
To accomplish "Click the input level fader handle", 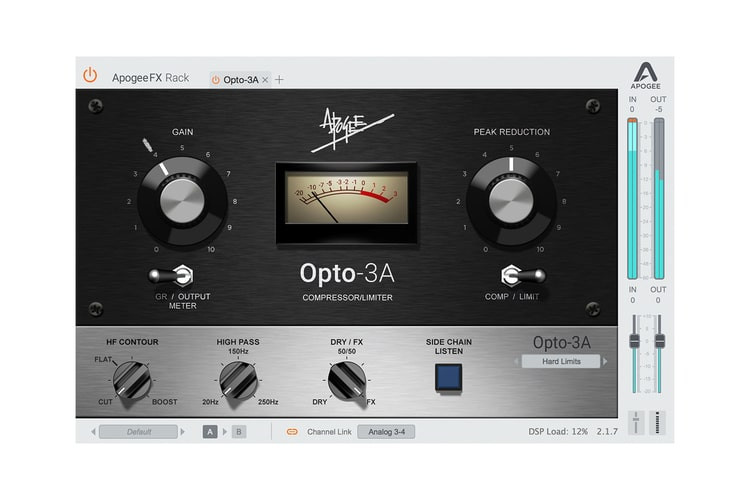I will (x=634, y=342).
